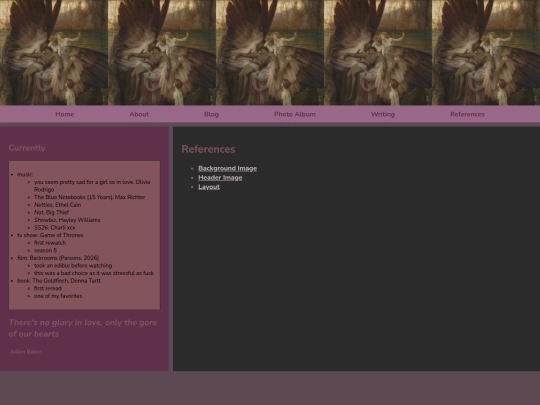540x405 pixels.
Task: Click the 'There's no glory in love' quote
Action: tap(83, 328)
